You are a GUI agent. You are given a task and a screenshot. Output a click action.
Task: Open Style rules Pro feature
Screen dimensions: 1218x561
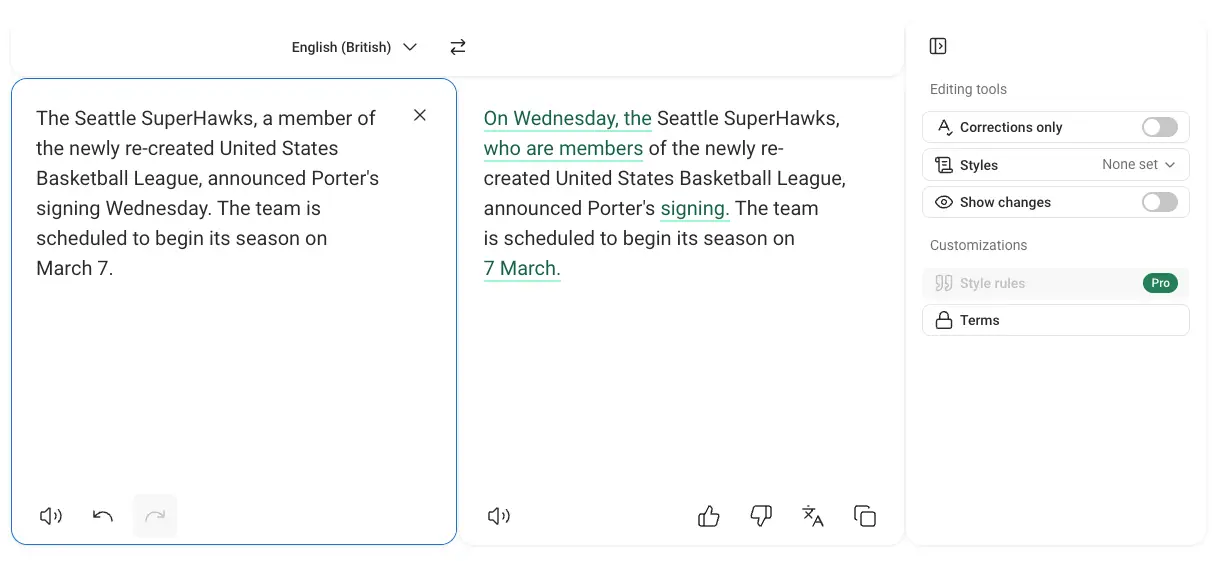pyautogui.click(x=1055, y=283)
